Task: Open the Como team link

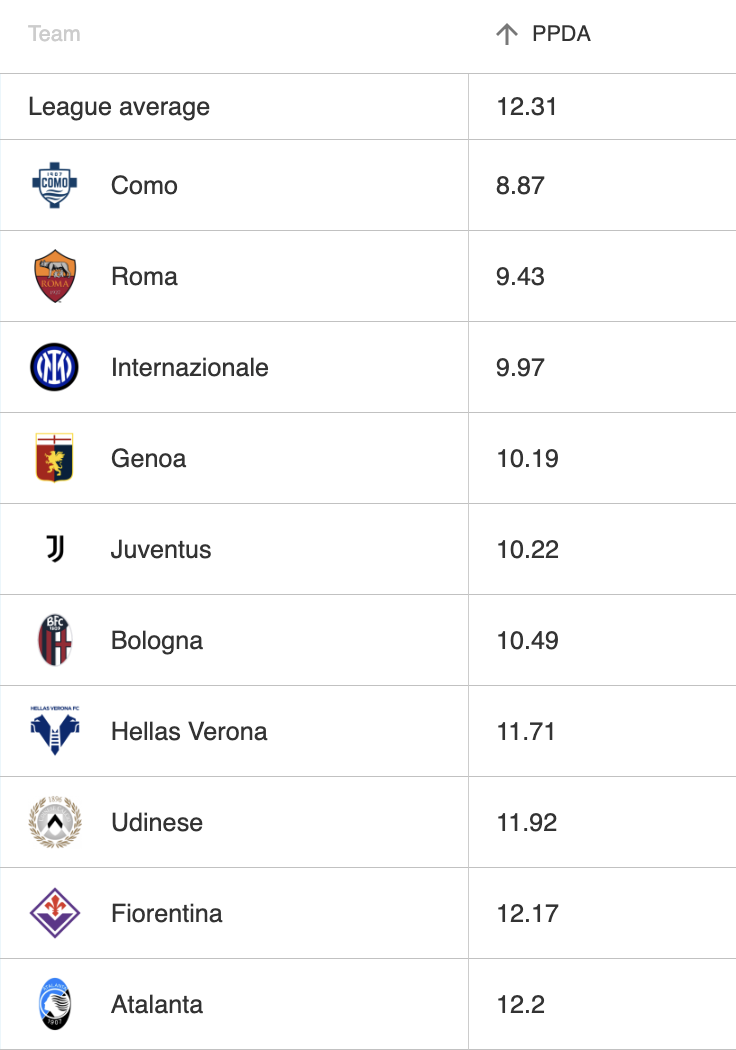Action: pyautogui.click(x=144, y=185)
